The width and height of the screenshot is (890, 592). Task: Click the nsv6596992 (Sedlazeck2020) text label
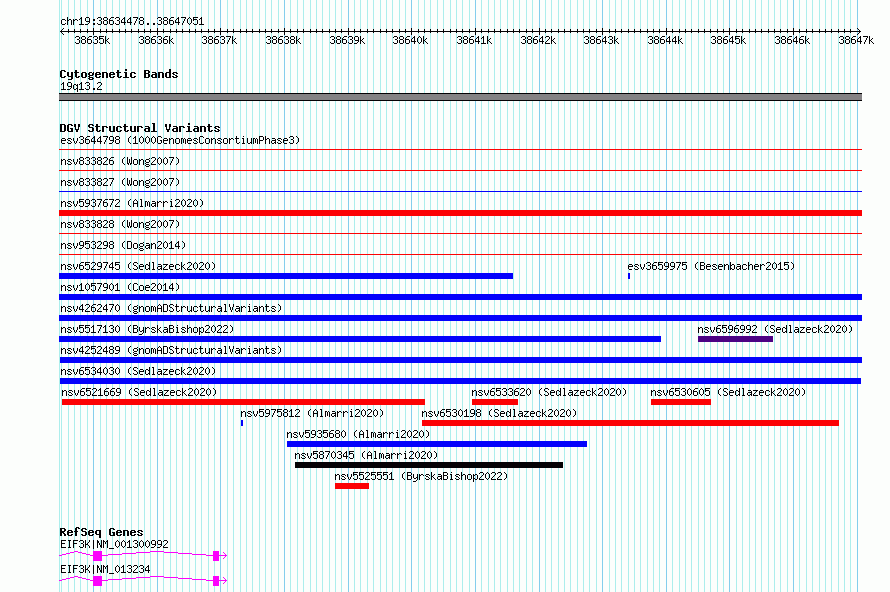coord(775,329)
